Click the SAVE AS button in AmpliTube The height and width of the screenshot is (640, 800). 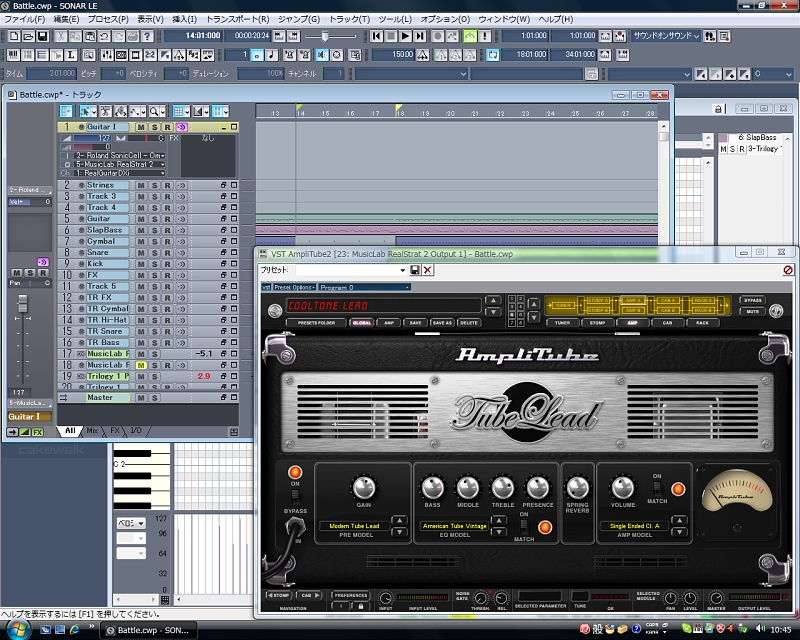tap(442, 323)
